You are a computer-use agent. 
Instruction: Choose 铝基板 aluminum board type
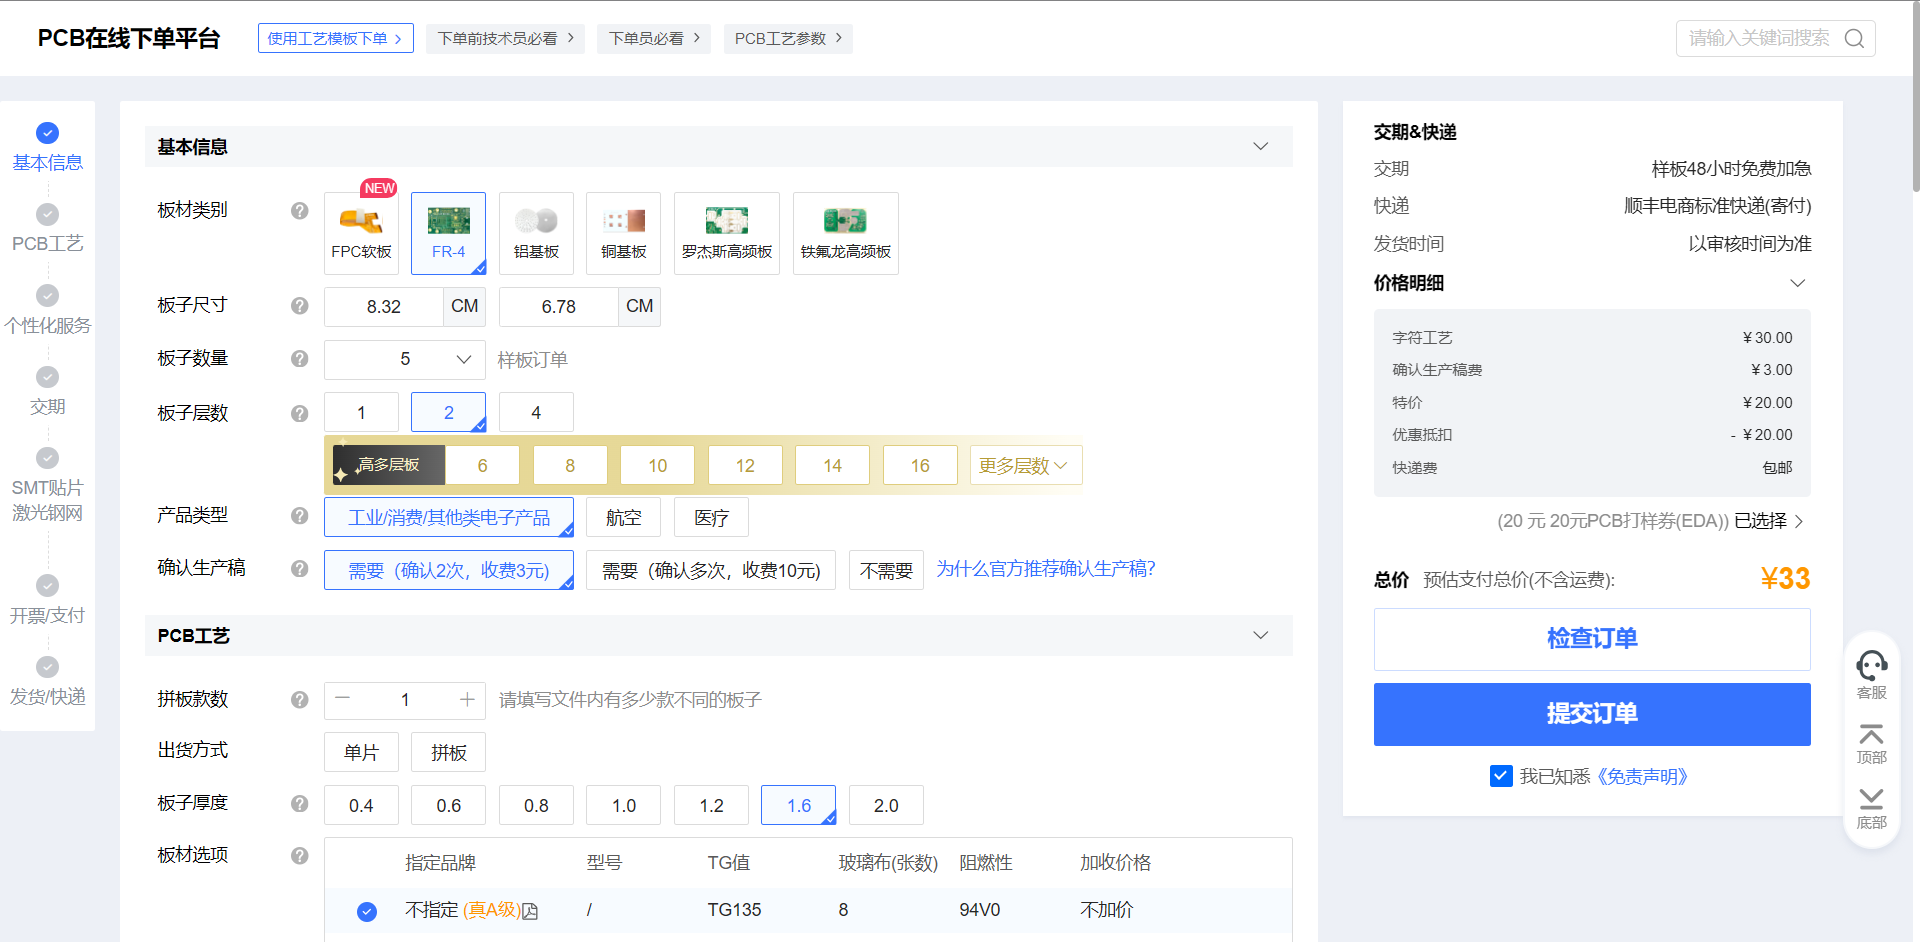point(536,233)
